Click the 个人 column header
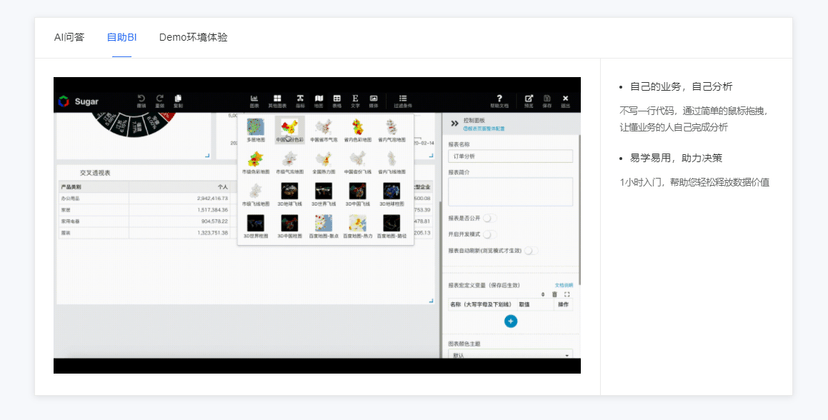The height and width of the screenshot is (420, 828). point(223,187)
